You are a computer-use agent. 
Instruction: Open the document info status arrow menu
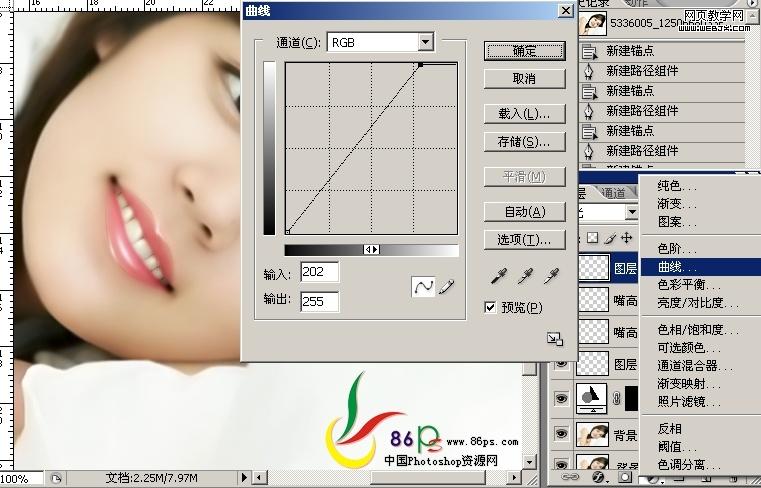244,478
